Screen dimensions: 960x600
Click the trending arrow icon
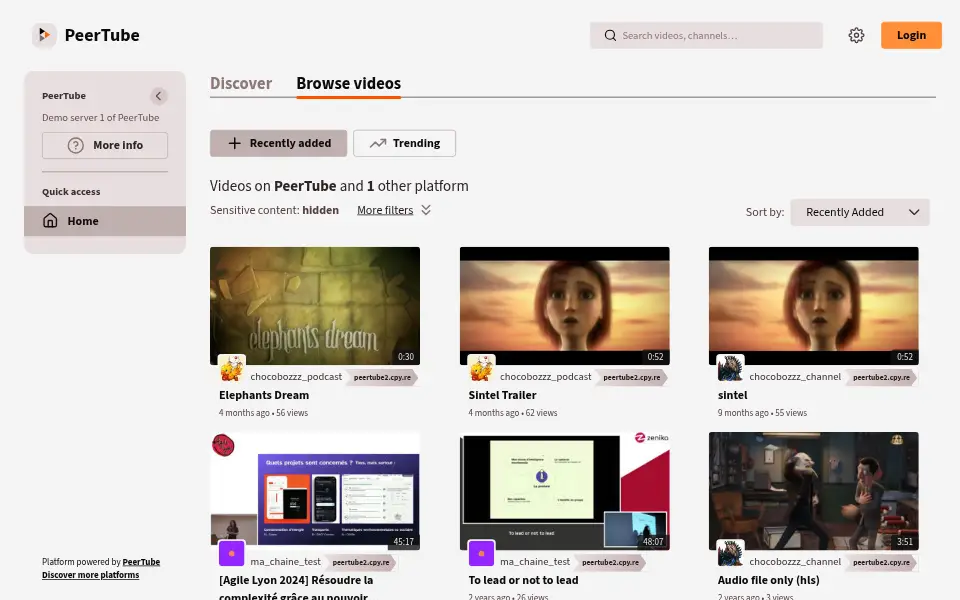(x=378, y=143)
